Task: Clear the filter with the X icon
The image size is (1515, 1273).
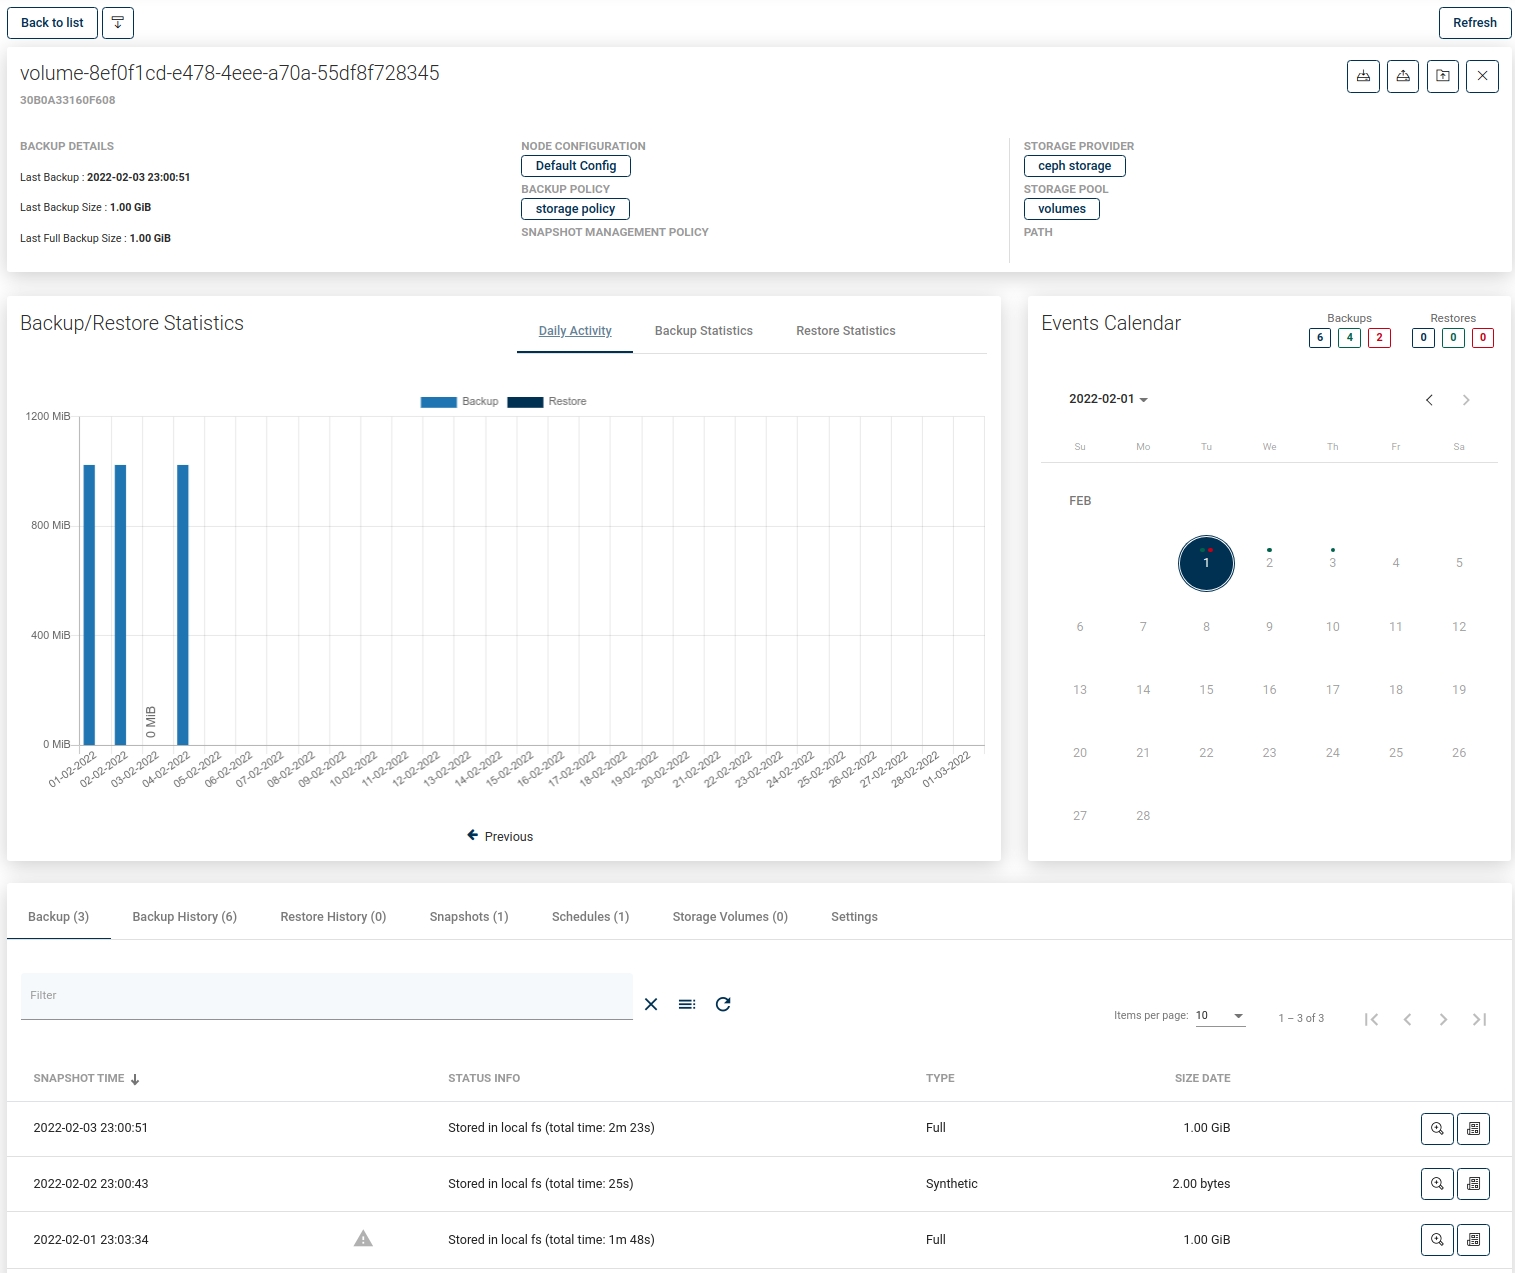Action: [x=651, y=1004]
